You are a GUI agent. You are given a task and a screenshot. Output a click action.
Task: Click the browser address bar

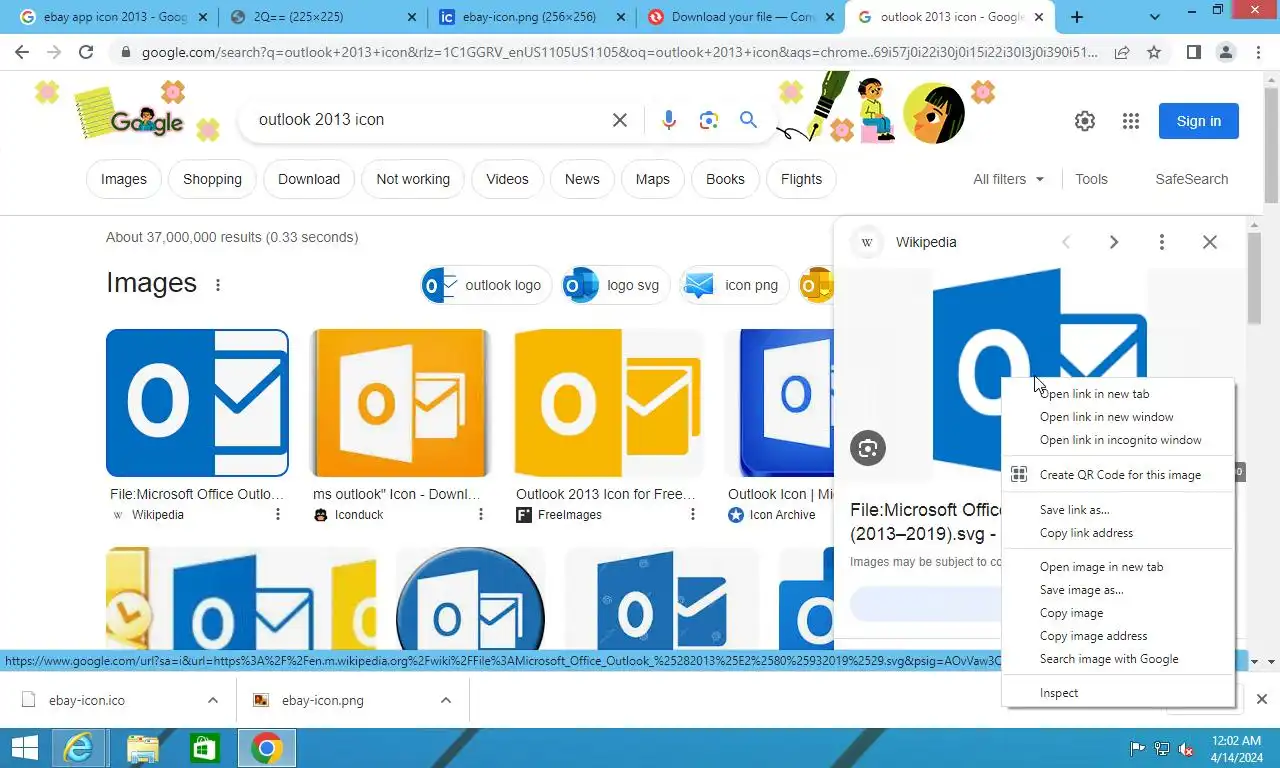[x=620, y=52]
